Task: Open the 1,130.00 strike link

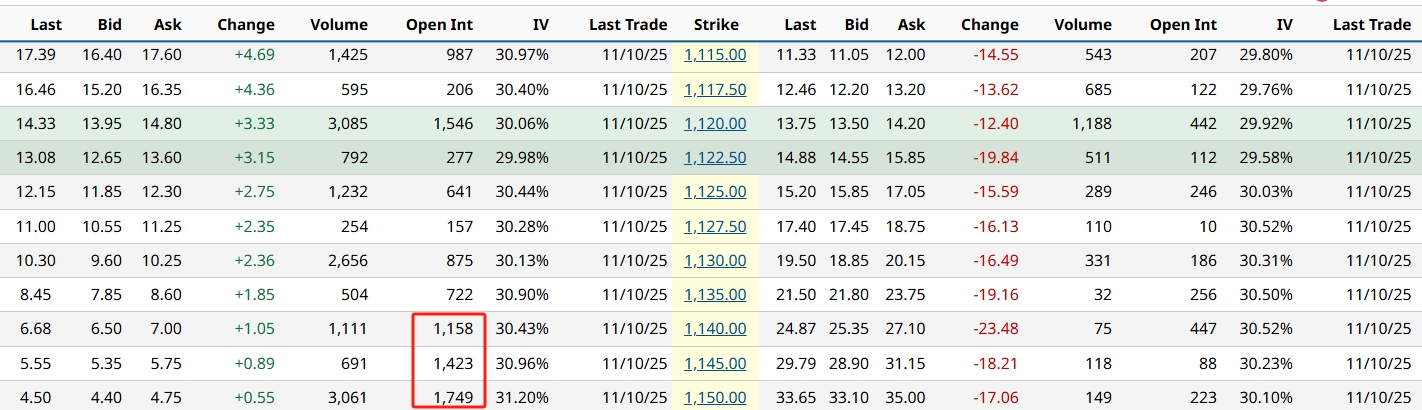Action: pos(715,261)
